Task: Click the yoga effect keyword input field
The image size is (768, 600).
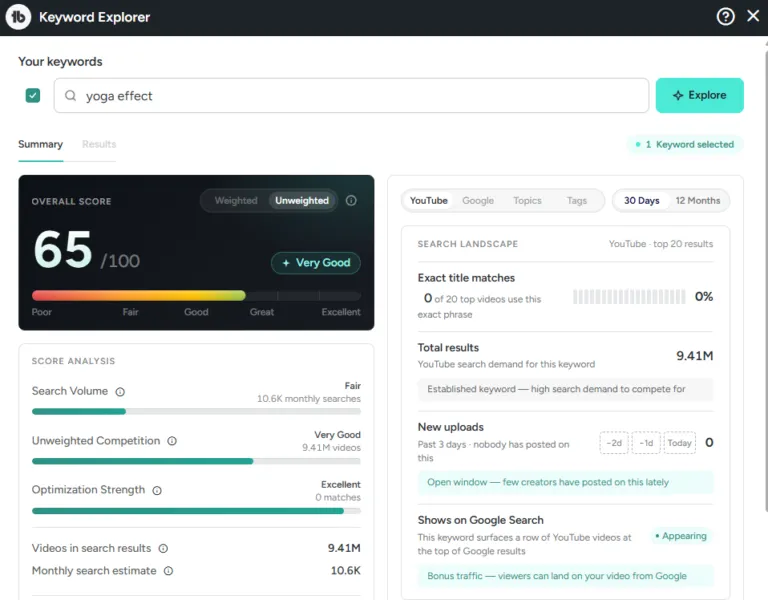Action: tap(351, 96)
